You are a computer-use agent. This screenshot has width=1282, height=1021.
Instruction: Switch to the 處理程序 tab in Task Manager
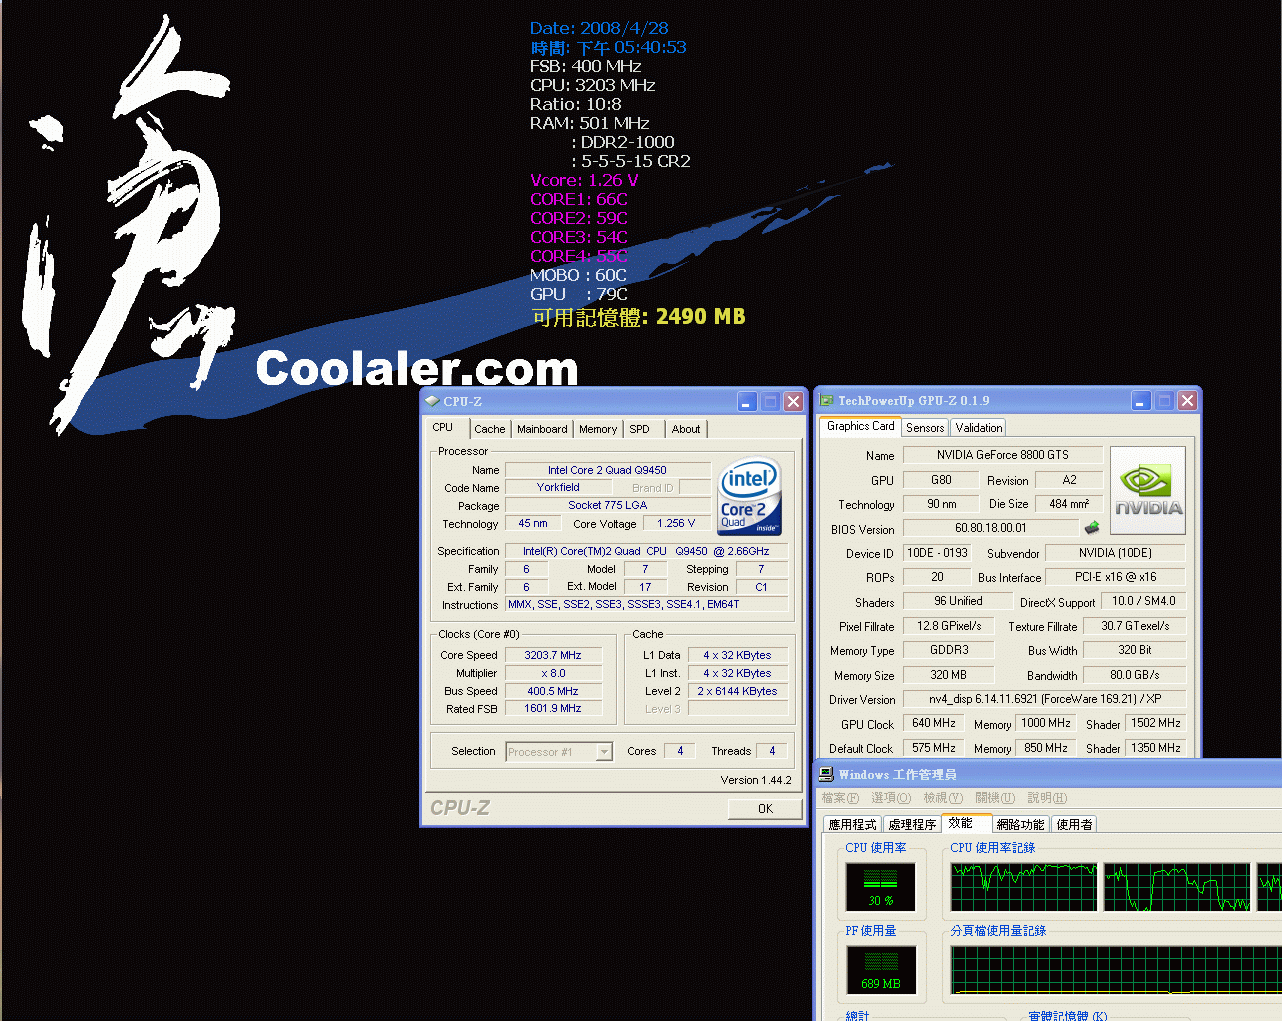click(x=912, y=825)
